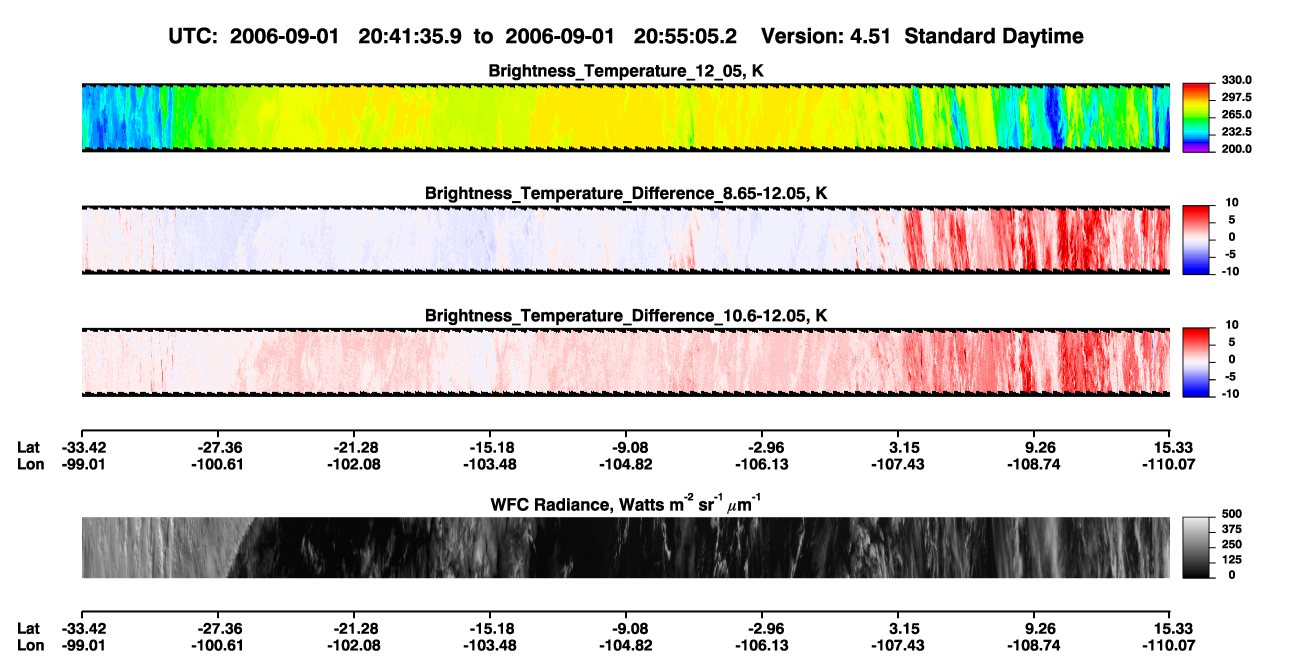
Task: Click longitude -102.08 on the bottom axis
Action: coord(354,646)
